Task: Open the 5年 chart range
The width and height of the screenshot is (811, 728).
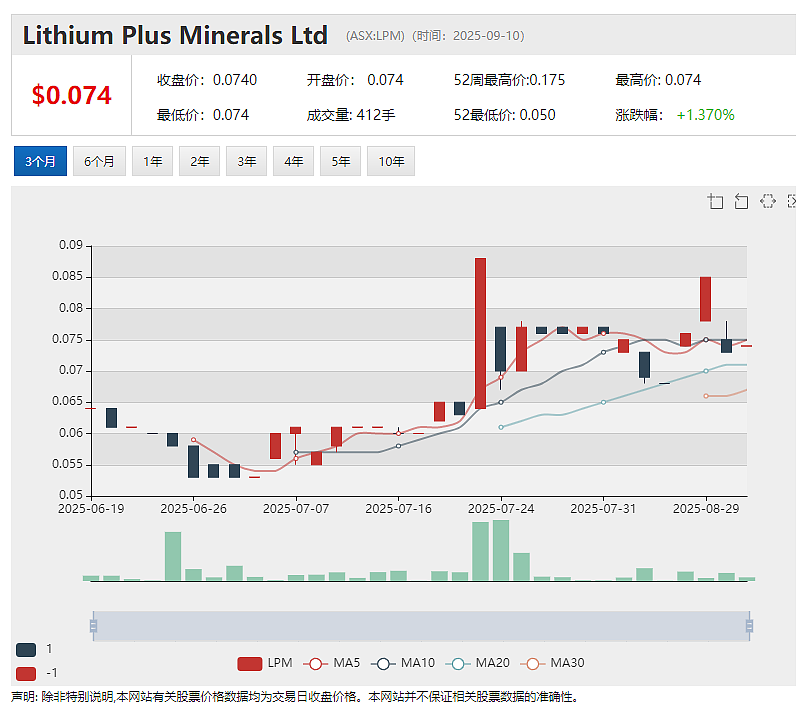Action: pos(340,161)
